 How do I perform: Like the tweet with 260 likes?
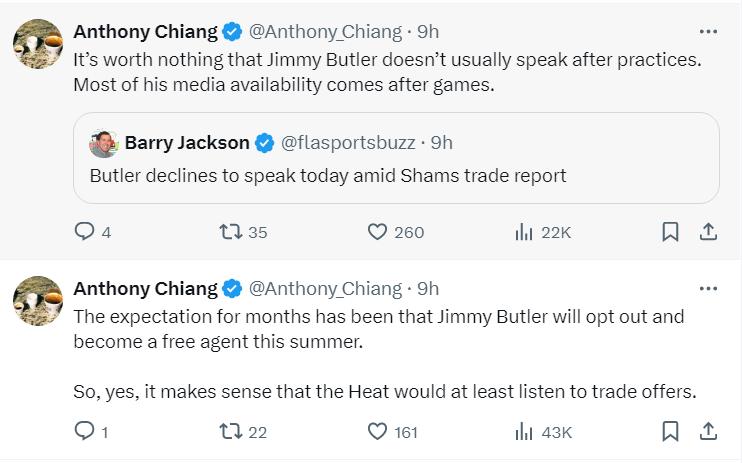click(x=377, y=232)
